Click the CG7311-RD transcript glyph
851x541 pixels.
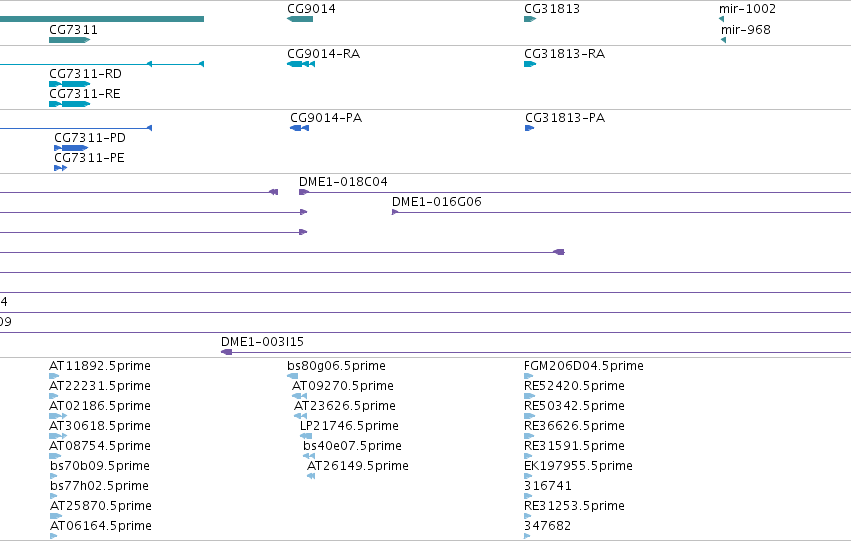tap(69, 84)
